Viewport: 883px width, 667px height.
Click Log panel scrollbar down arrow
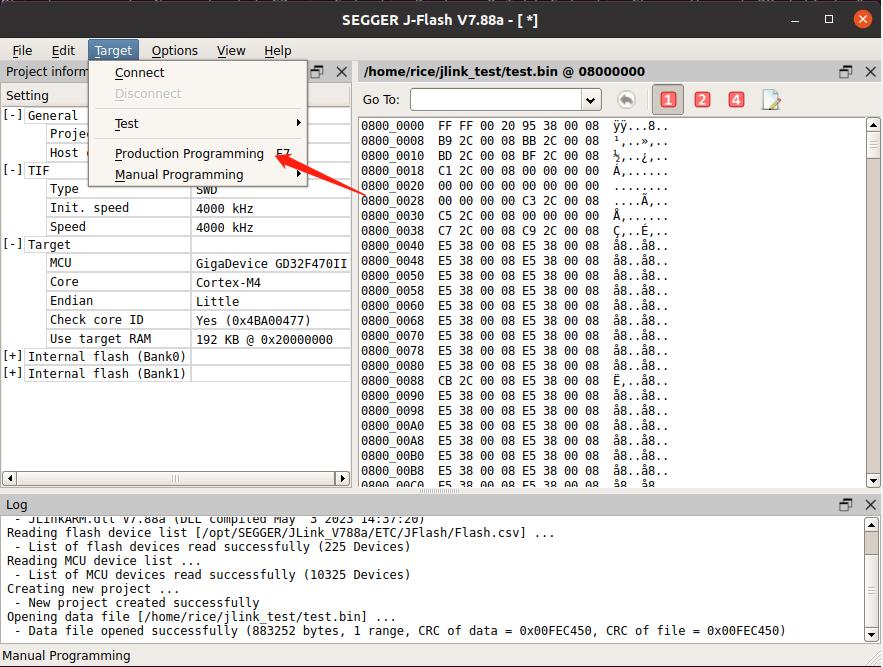pos(871,634)
